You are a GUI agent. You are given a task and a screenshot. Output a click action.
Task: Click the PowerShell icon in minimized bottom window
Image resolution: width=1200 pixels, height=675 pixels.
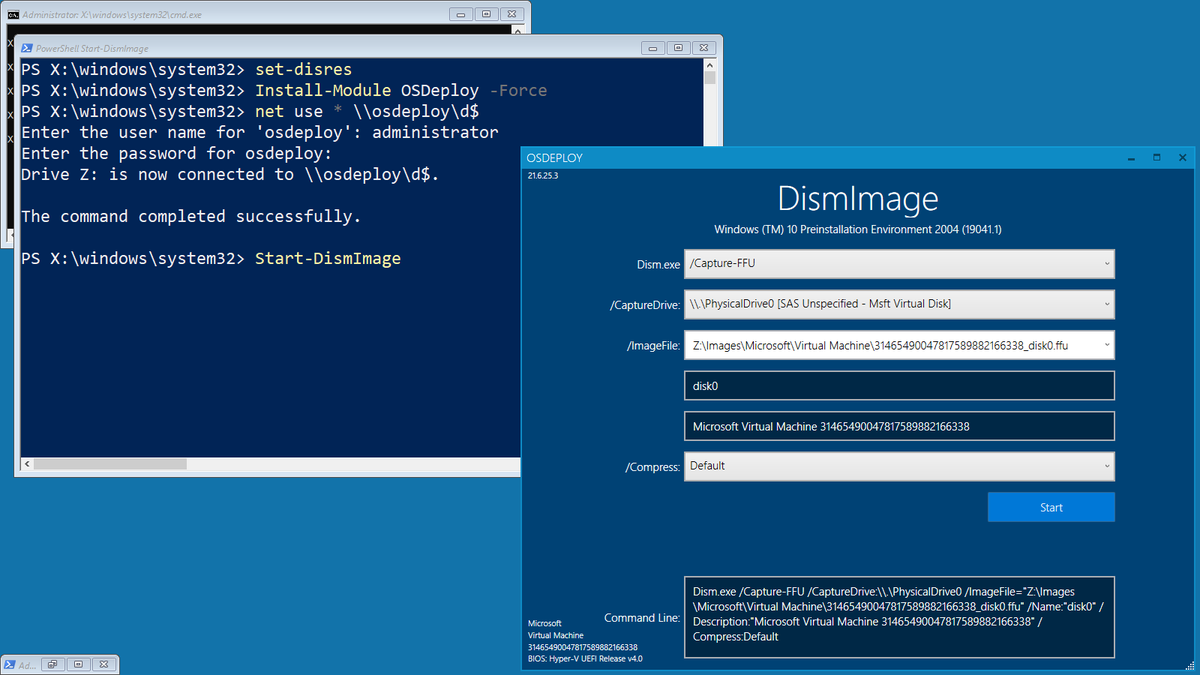click(10, 664)
